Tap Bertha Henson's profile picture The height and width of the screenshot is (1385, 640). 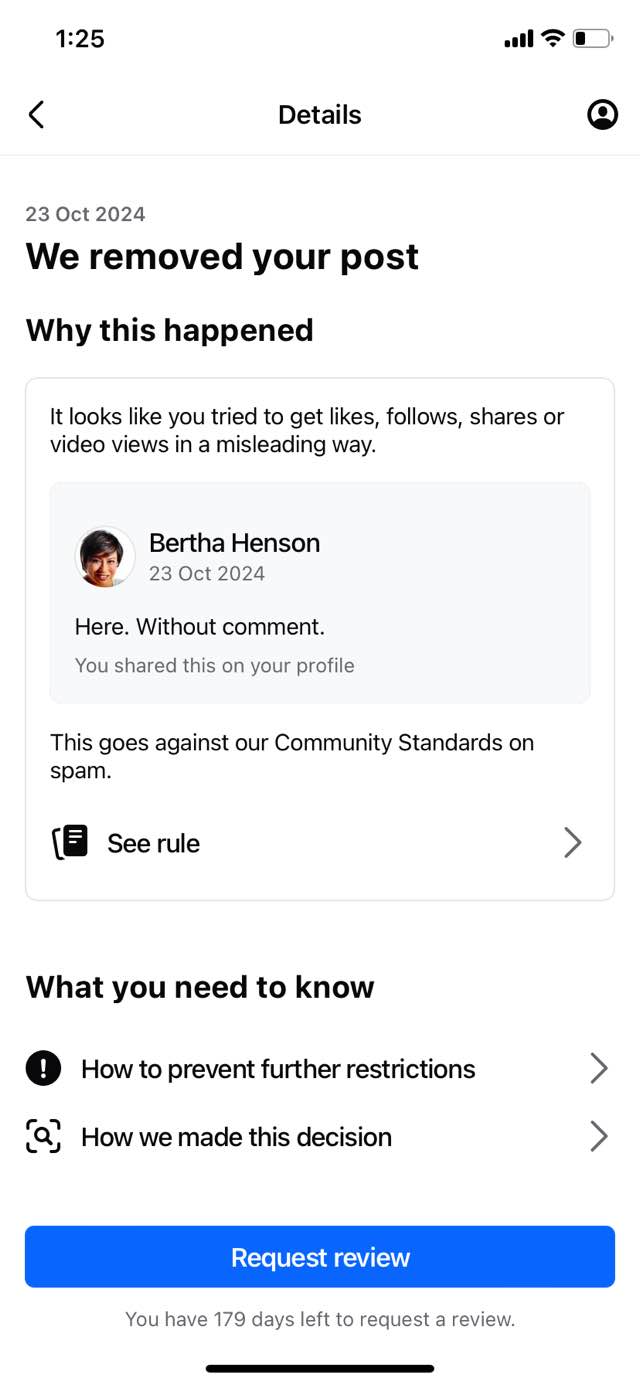(x=105, y=557)
